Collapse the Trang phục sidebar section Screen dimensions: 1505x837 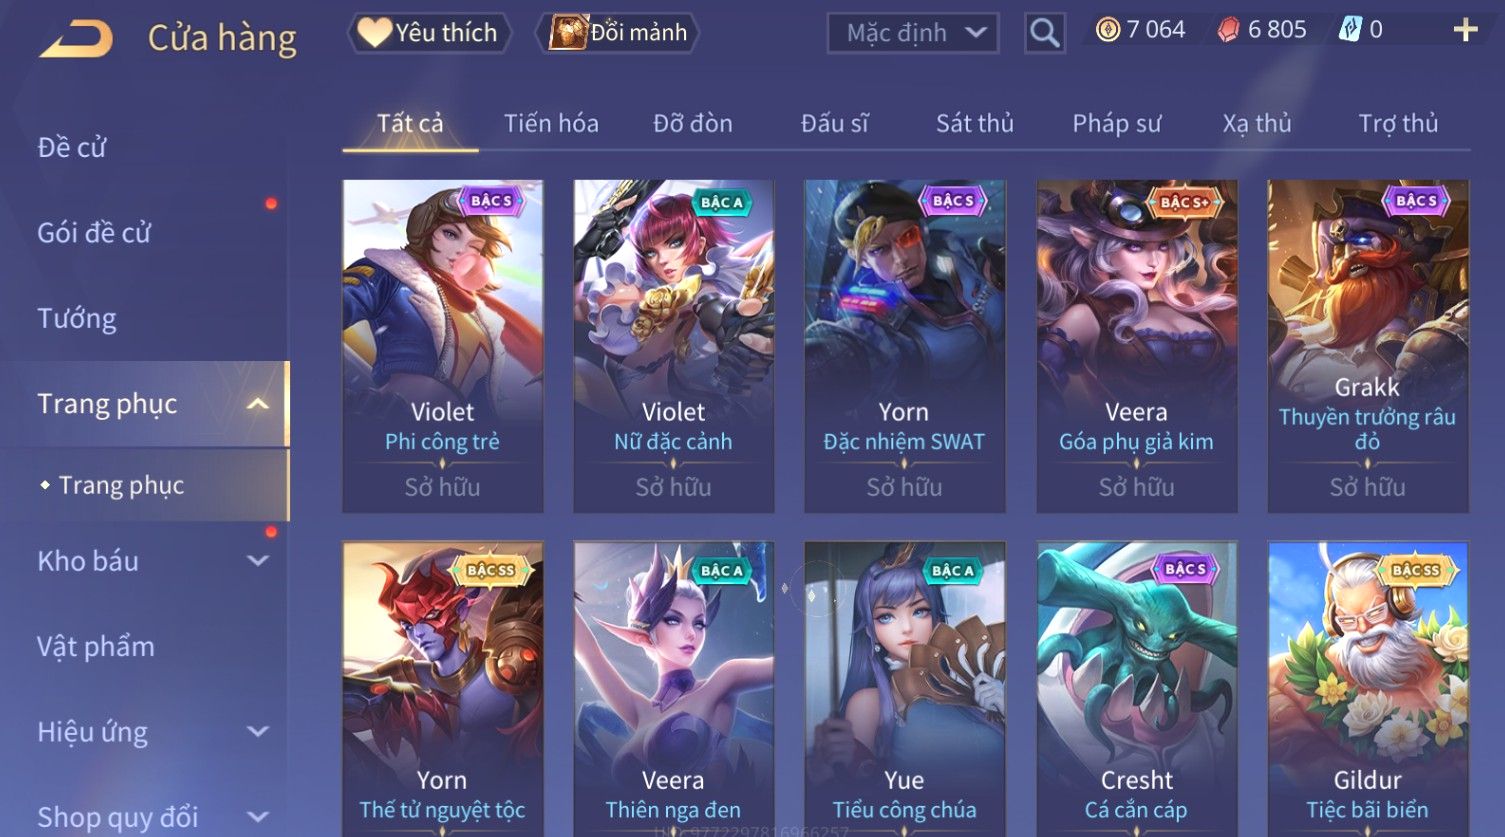pos(258,404)
